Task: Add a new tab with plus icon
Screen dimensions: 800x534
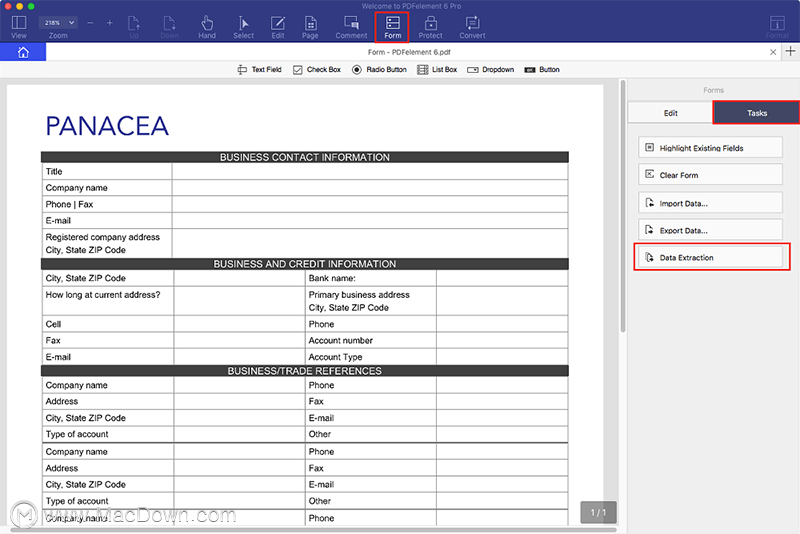Action: click(x=790, y=52)
